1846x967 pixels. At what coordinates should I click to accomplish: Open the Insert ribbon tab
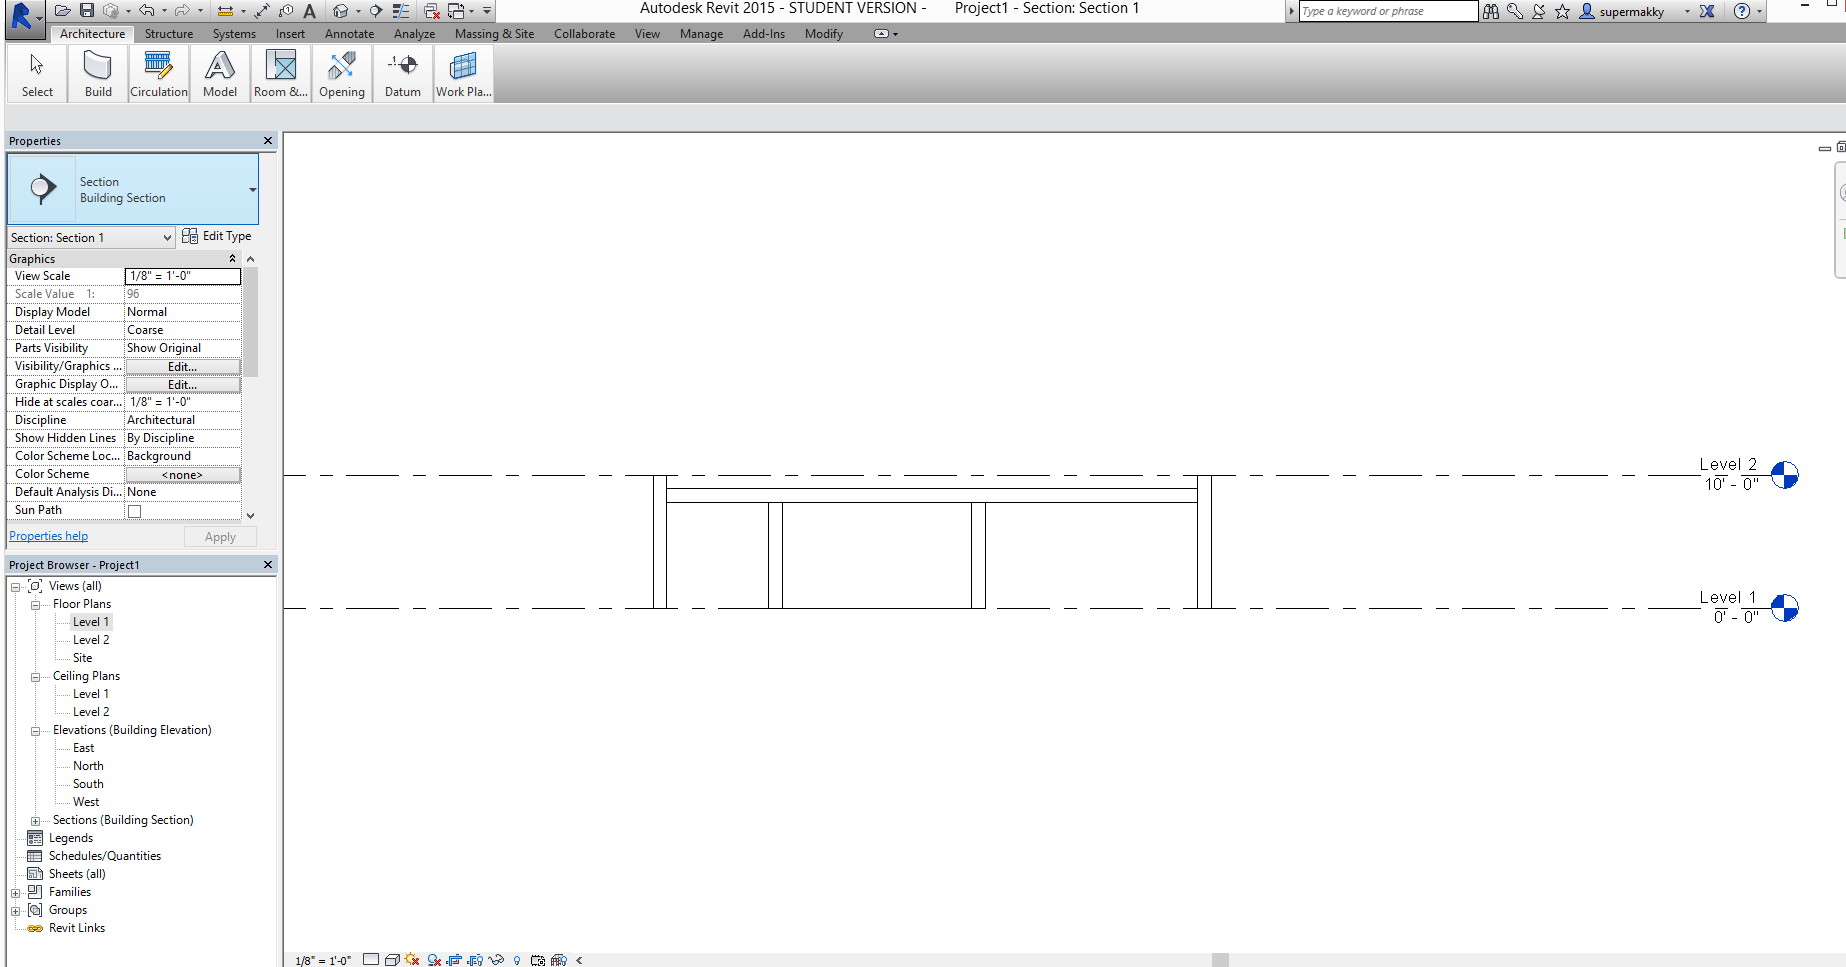pos(290,34)
